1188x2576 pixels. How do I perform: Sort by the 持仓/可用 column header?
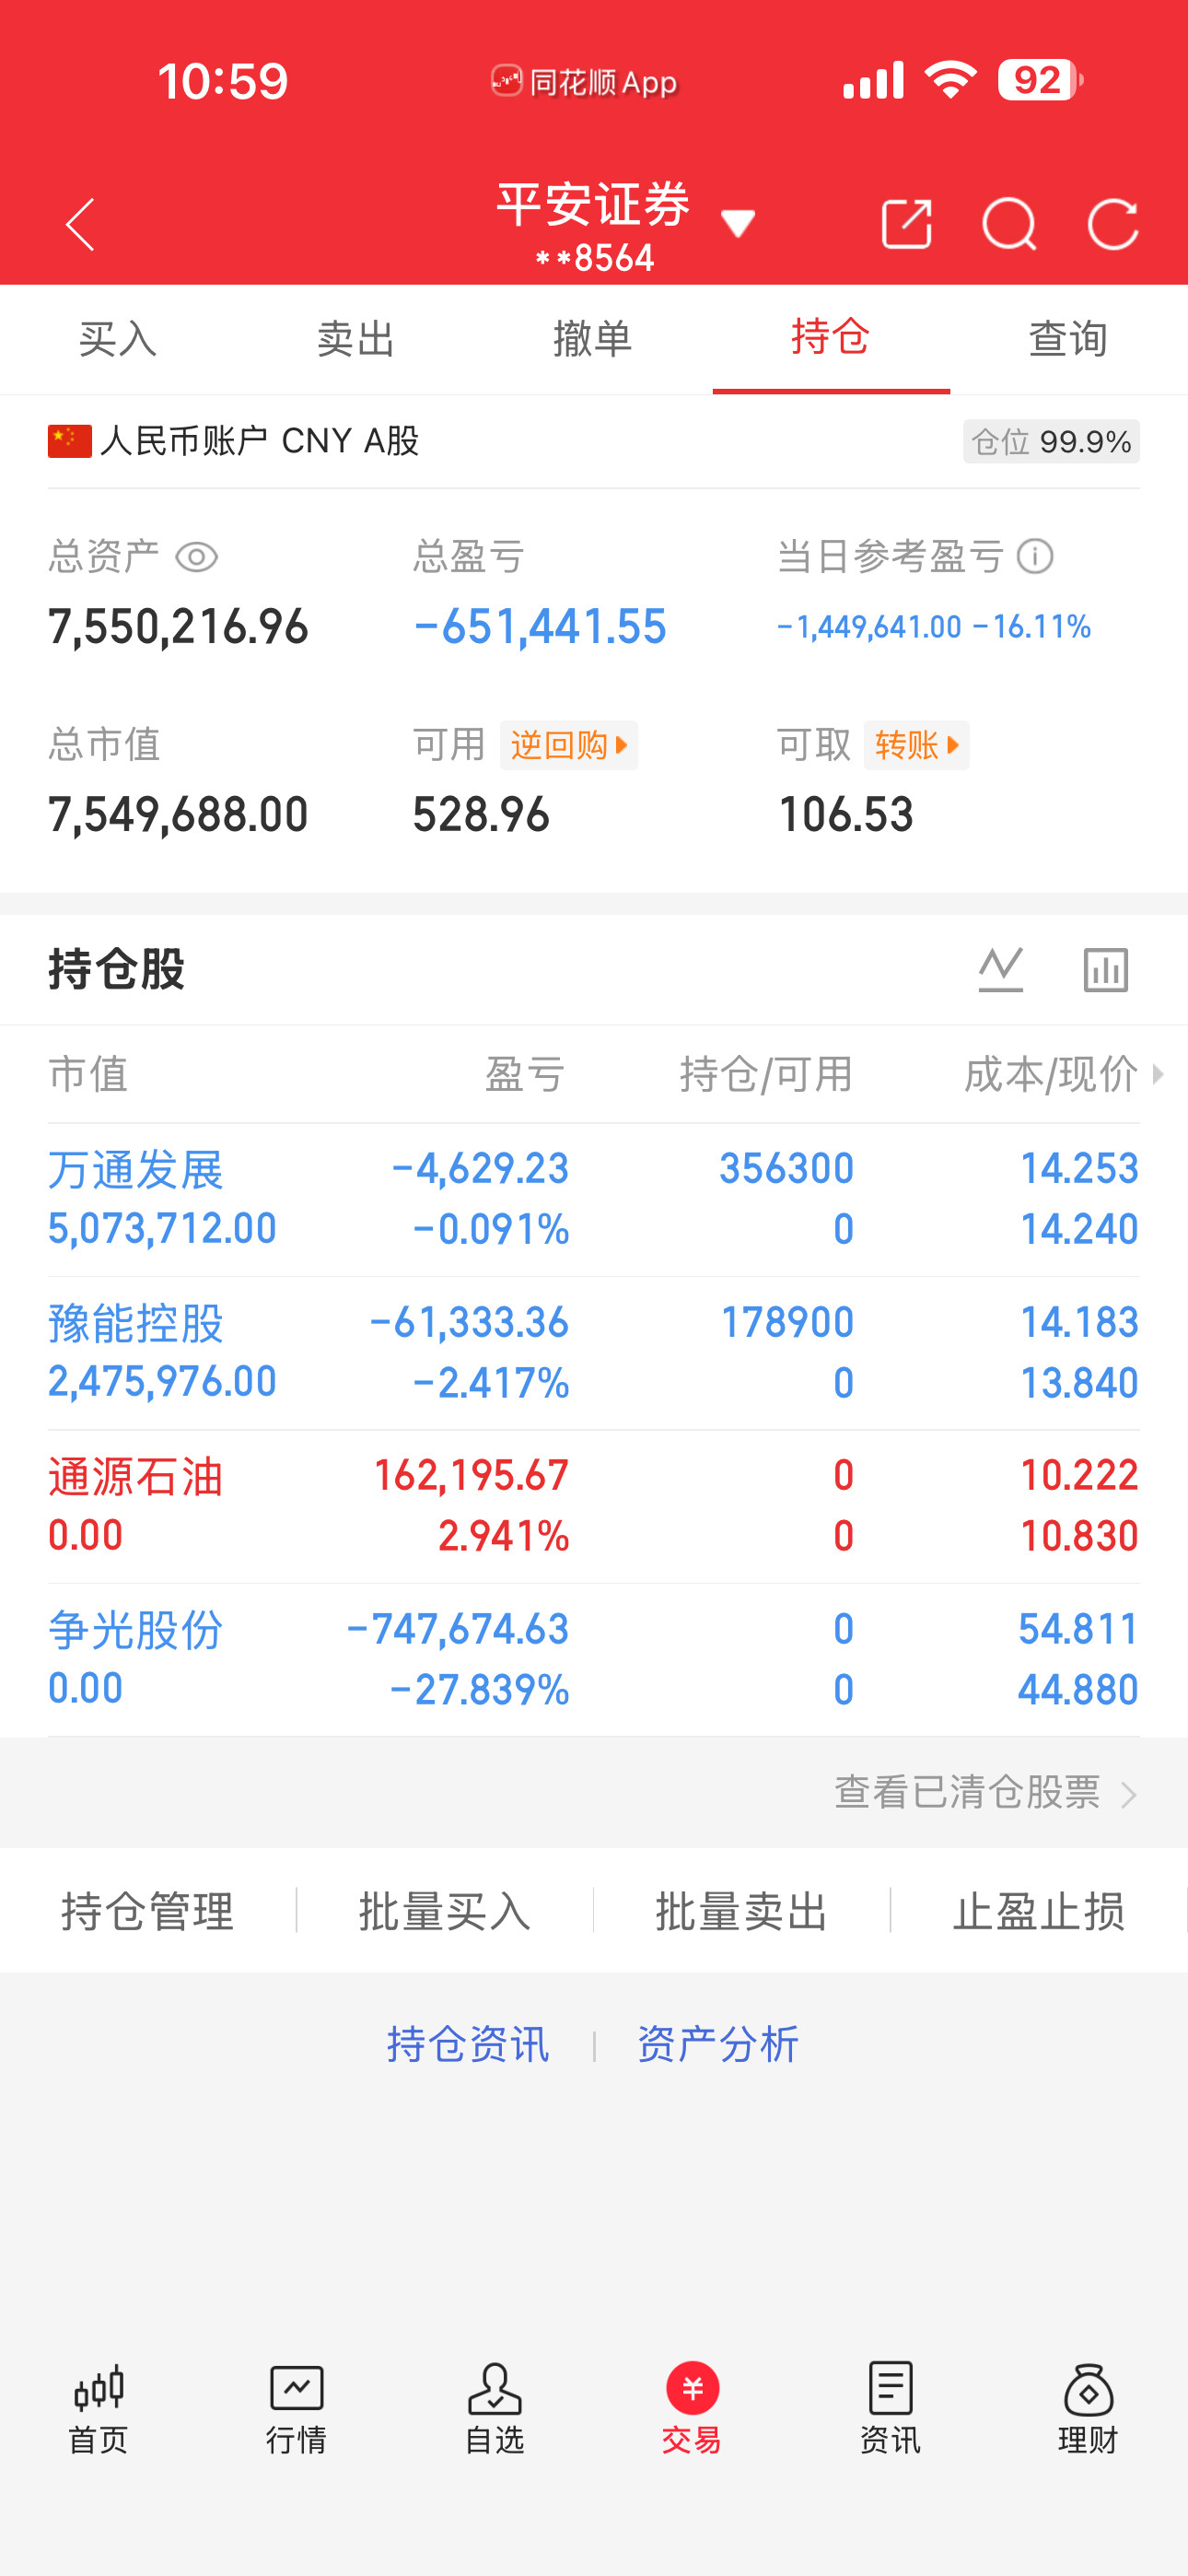click(766, 1074)
